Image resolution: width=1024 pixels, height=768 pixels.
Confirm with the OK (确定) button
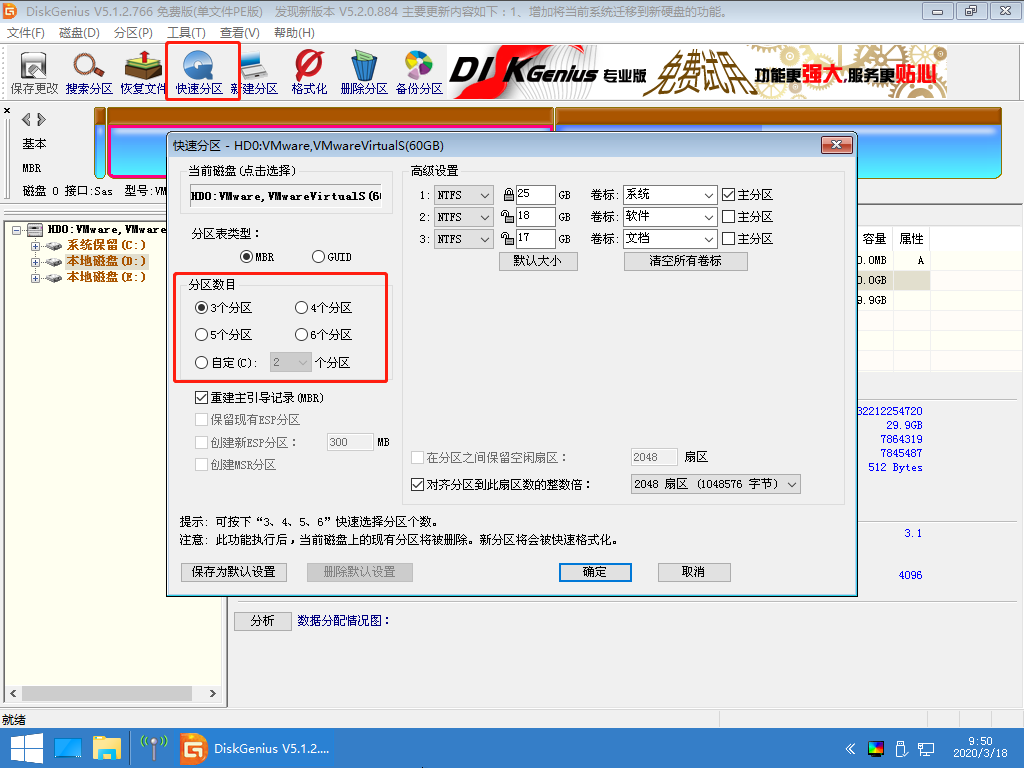595,572
